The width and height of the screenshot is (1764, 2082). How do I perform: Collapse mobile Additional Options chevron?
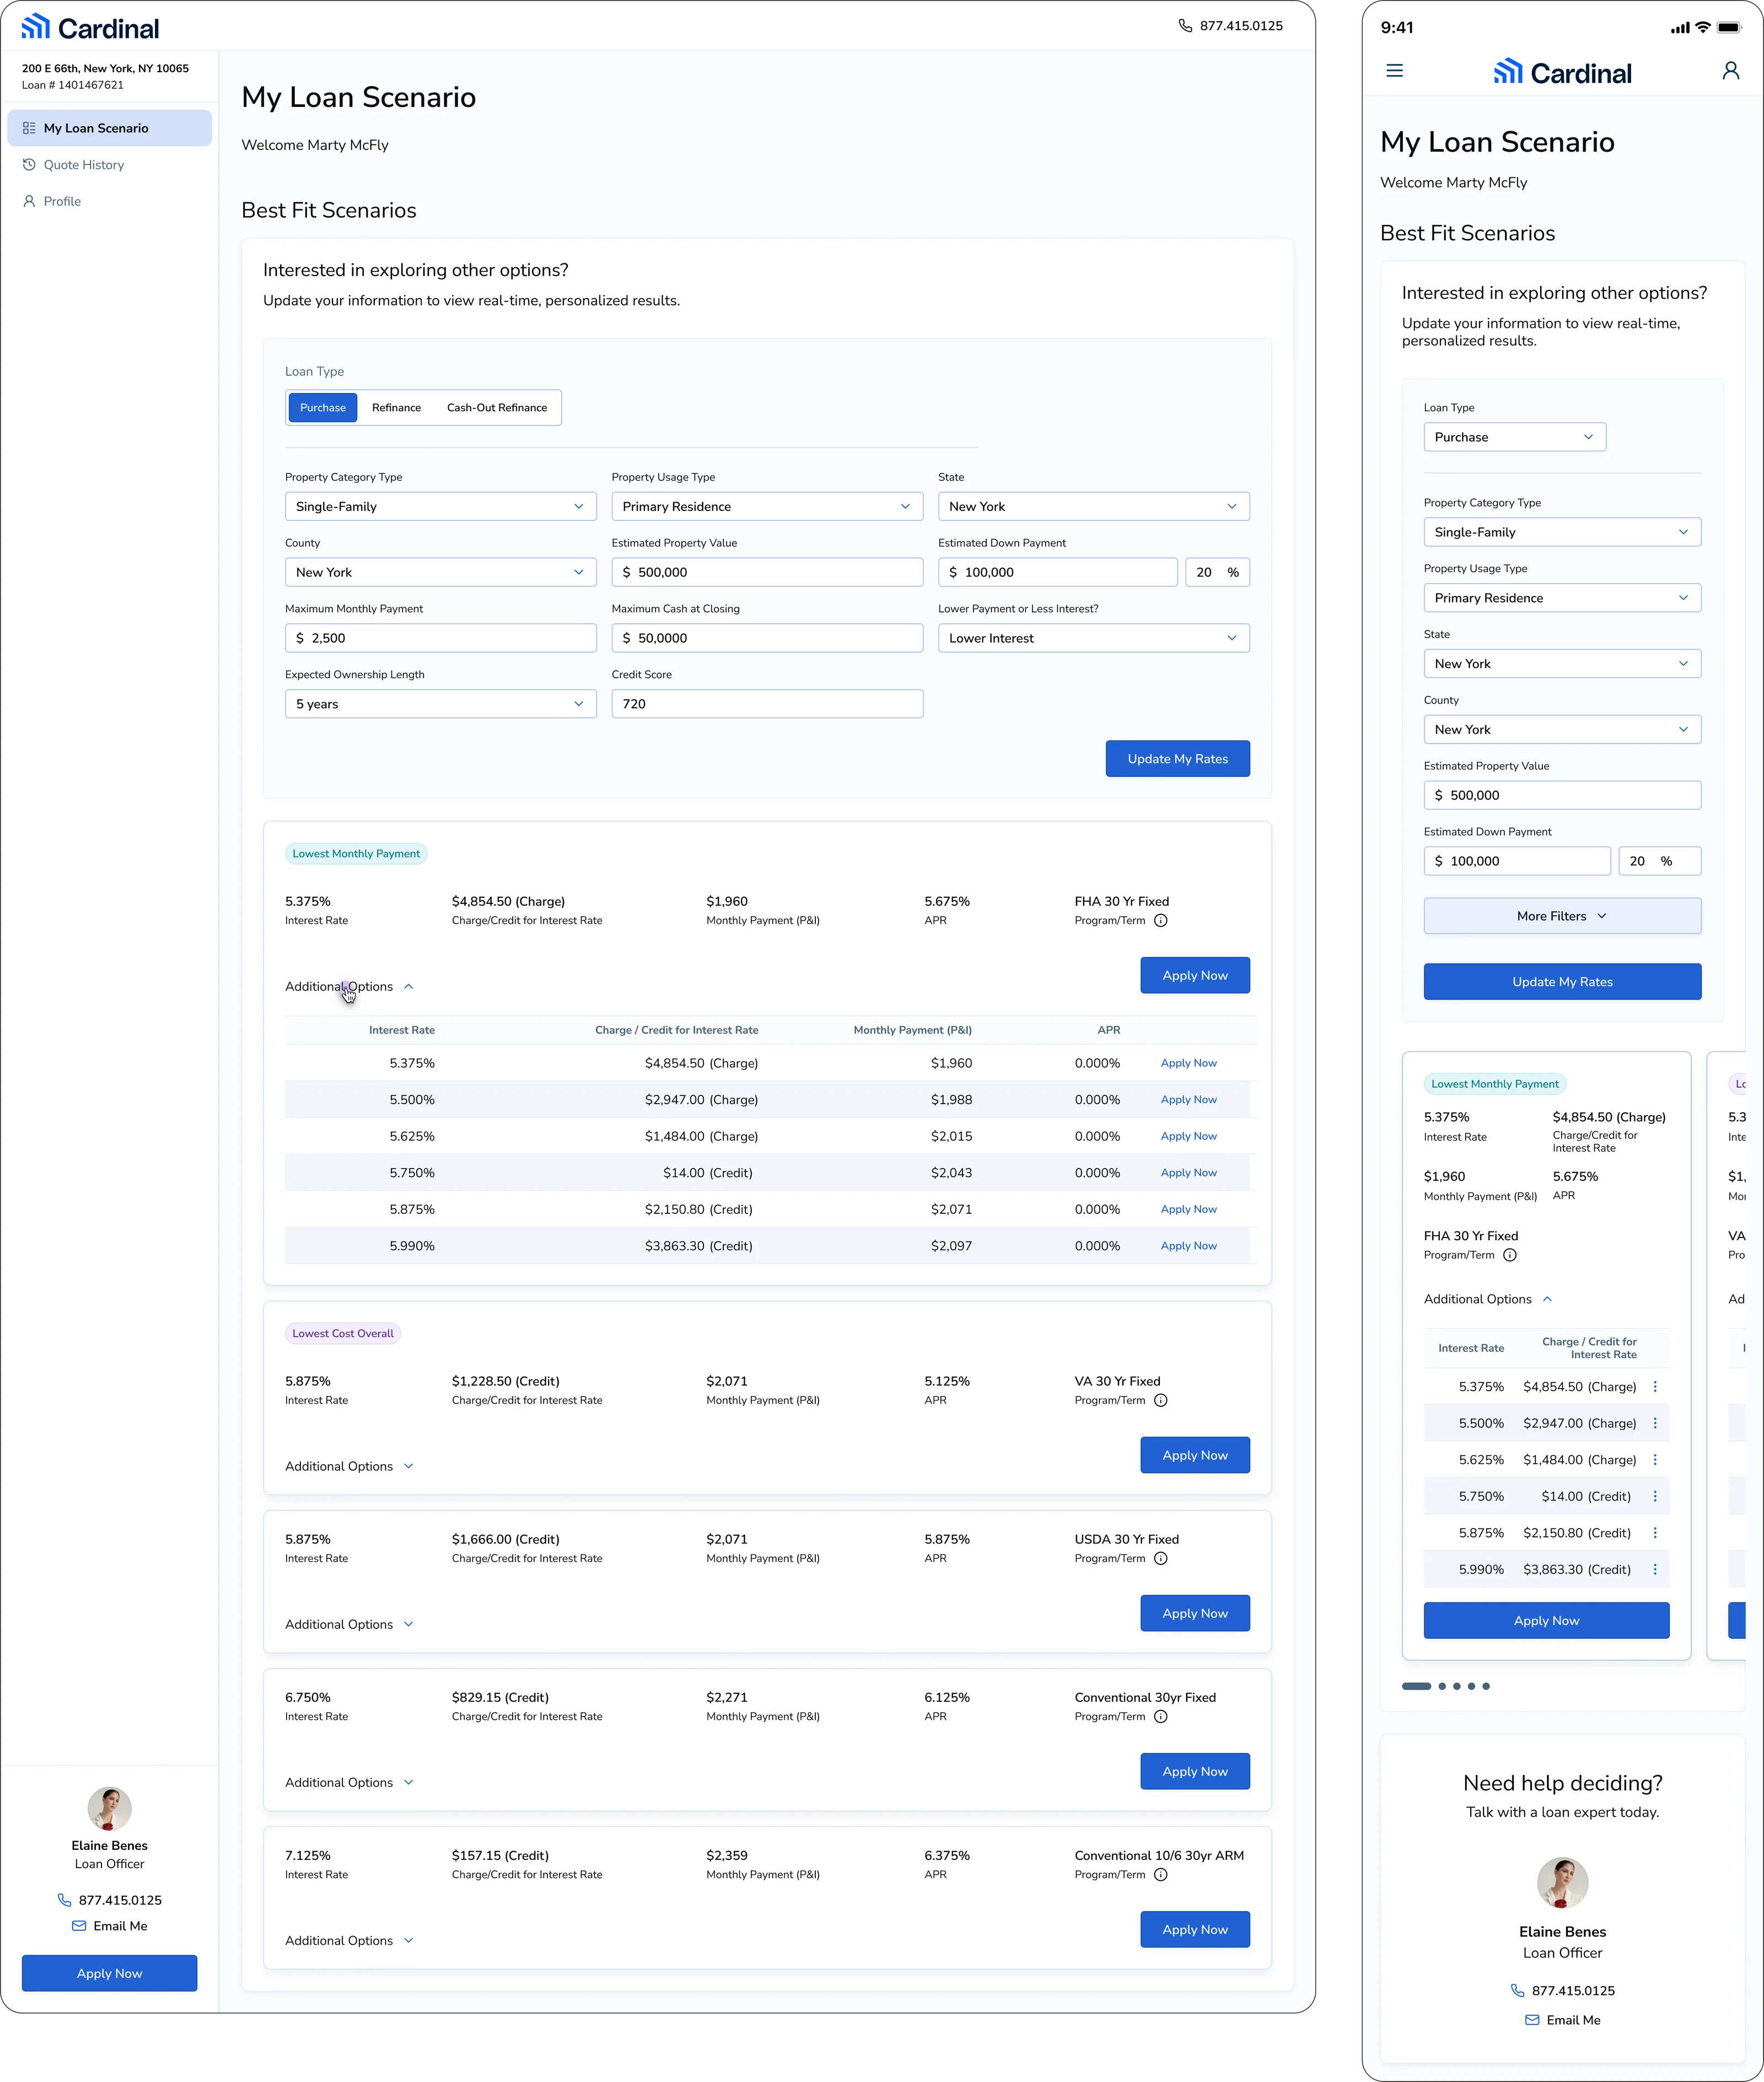[x=1547, y=1299]
